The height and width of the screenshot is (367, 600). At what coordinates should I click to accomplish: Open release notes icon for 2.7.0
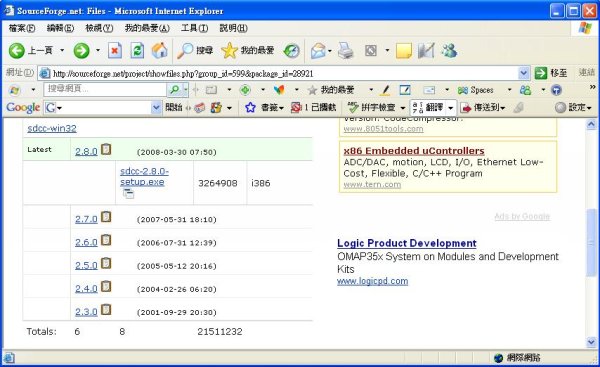pyautogui.click(x=106, y=217)
